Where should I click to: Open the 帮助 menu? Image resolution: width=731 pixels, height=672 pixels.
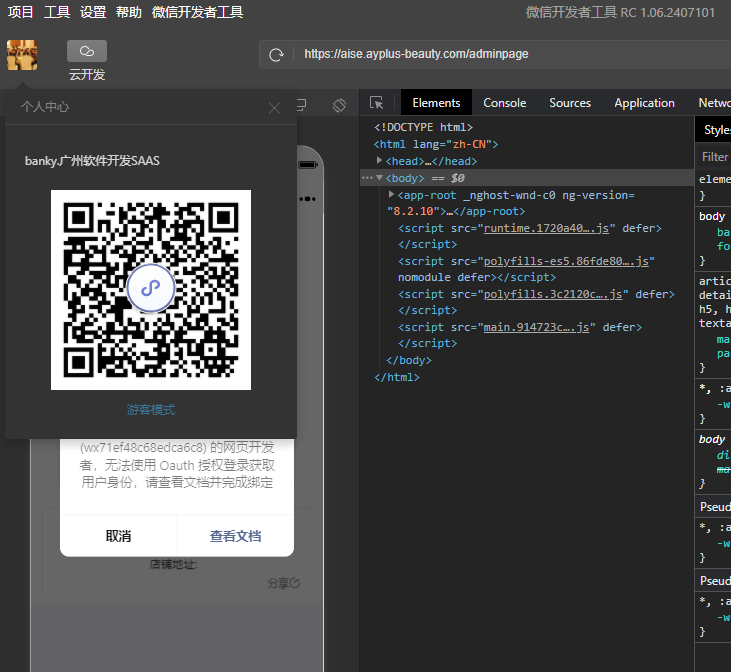pyautogui.click(x=129, y=12)
